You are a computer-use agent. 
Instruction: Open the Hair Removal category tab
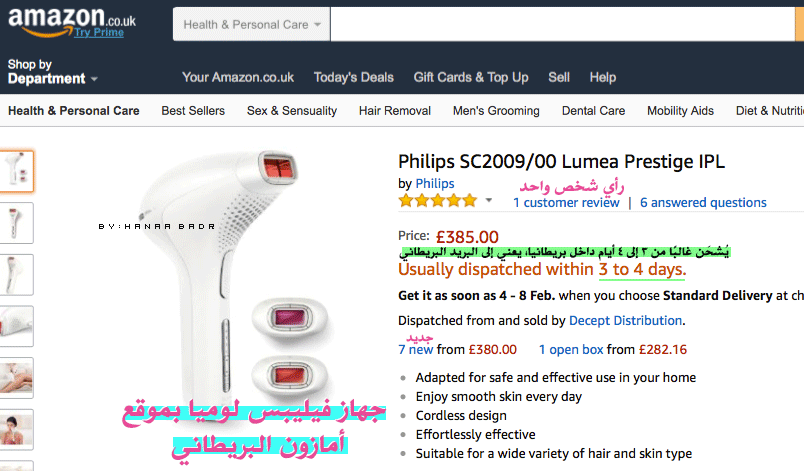[x=395, y=111]
